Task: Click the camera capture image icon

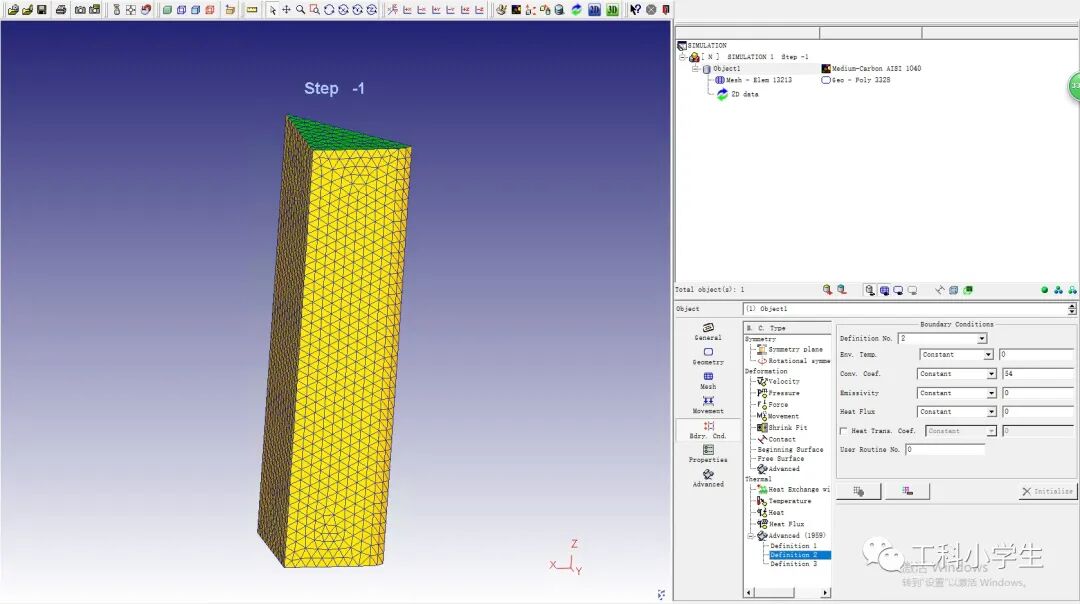Action: coord(80,10)
